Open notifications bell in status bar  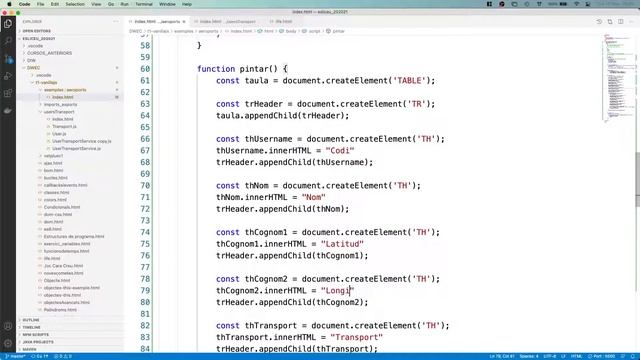(x=633, y=356)
